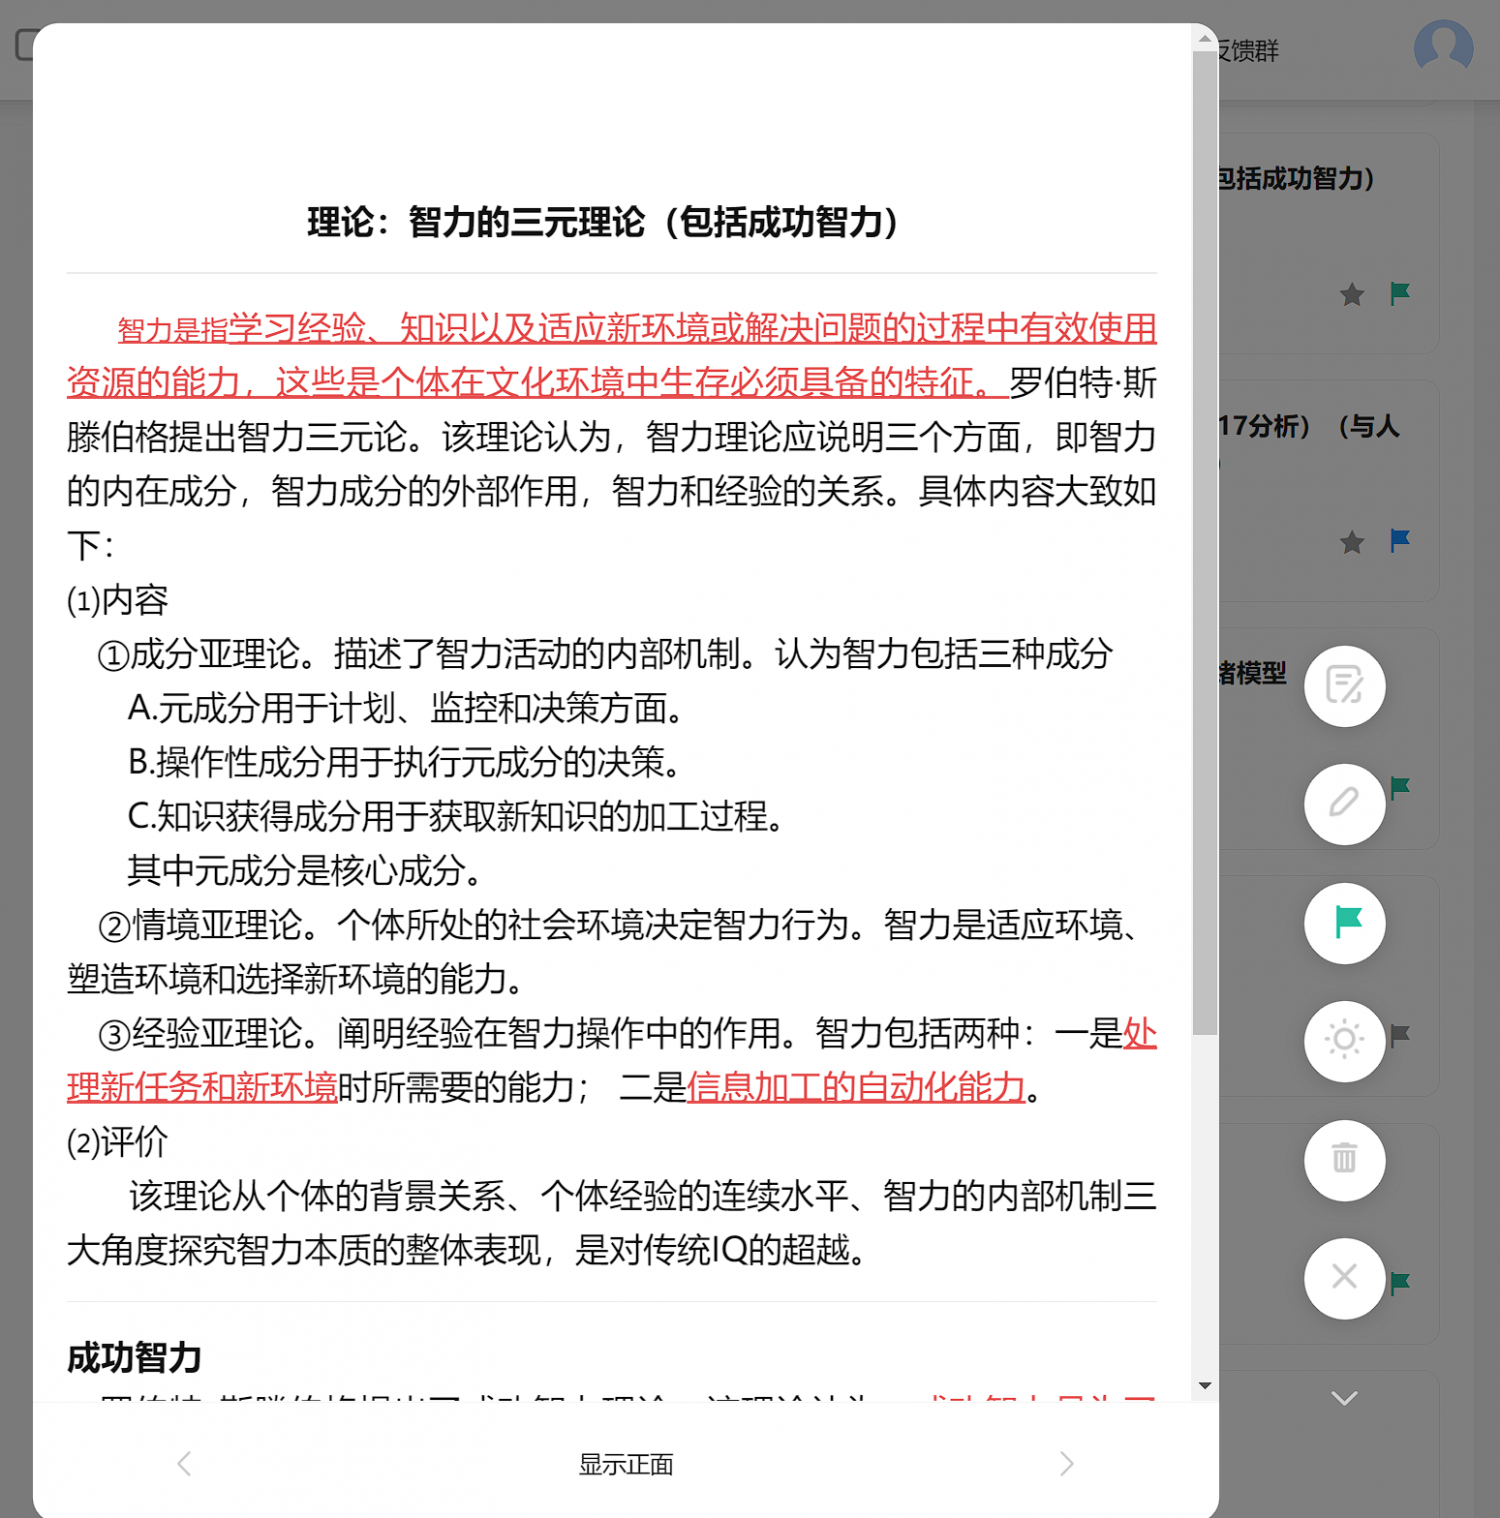Click scrollbar up arrow of the card popup
The image size is (1500, 1518).
click(1205, 37)
